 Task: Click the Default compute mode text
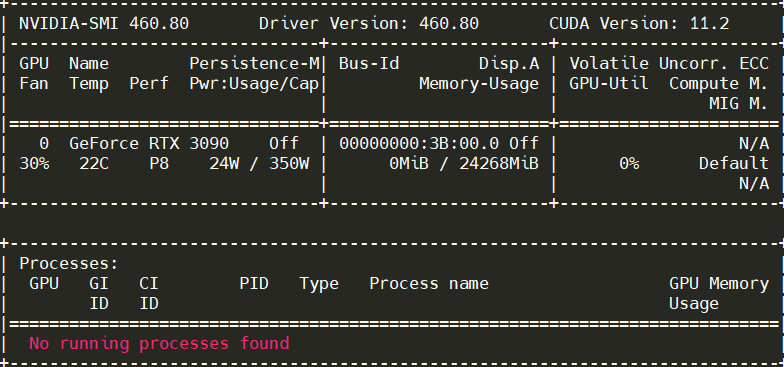pos(734,164)
